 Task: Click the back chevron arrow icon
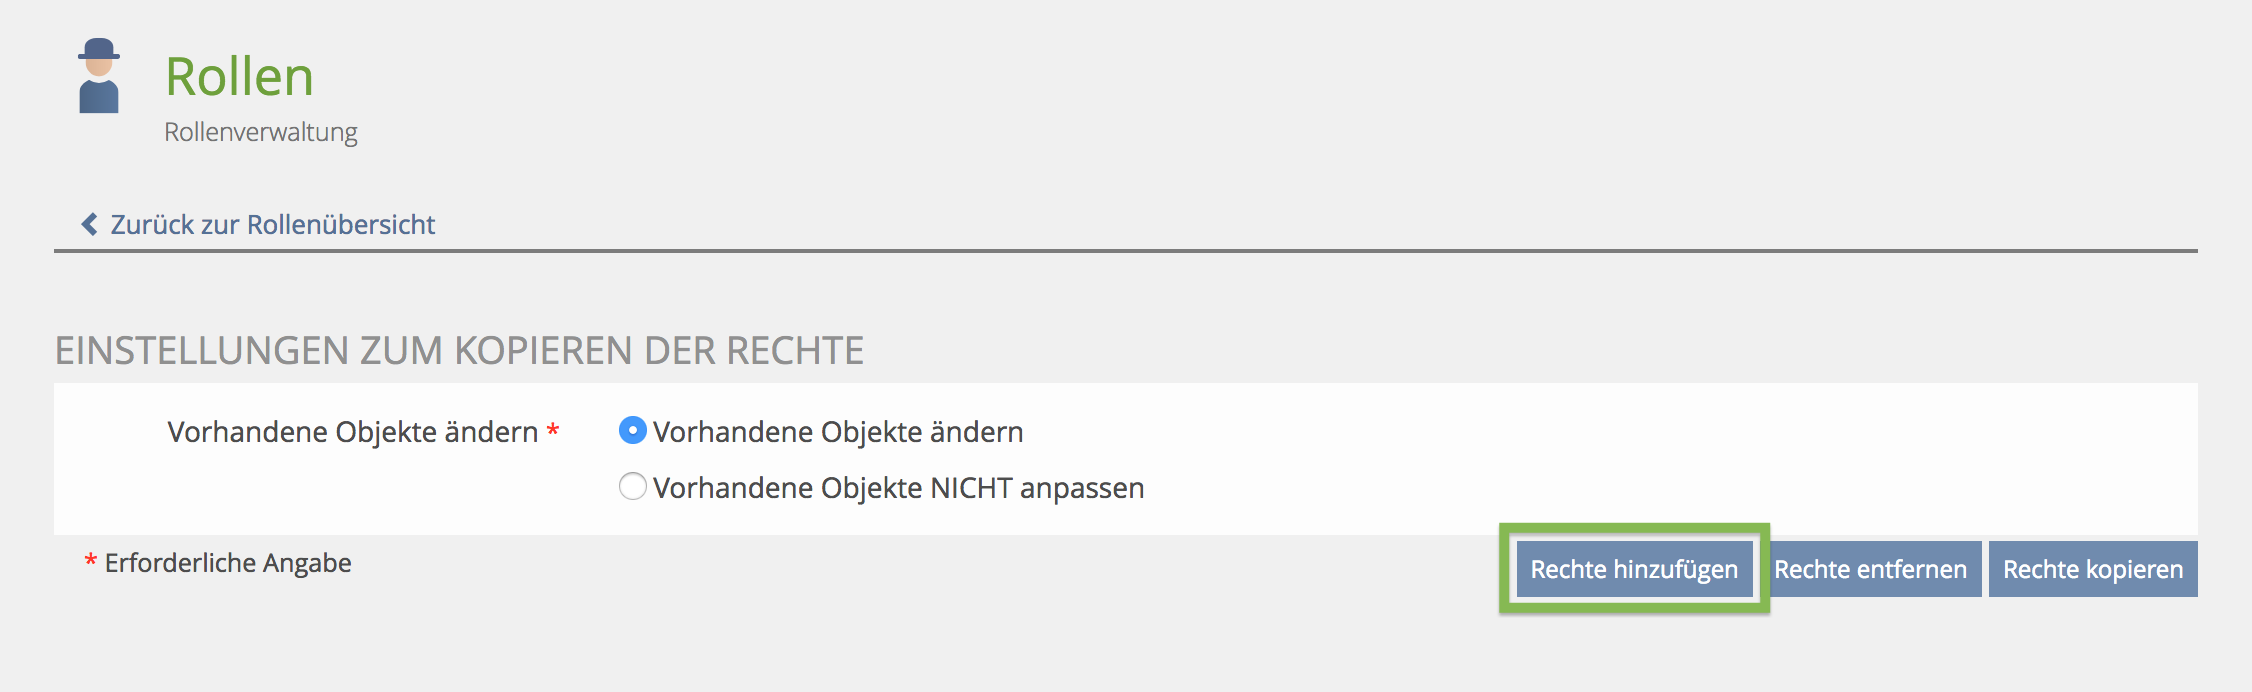click(90, 224)
